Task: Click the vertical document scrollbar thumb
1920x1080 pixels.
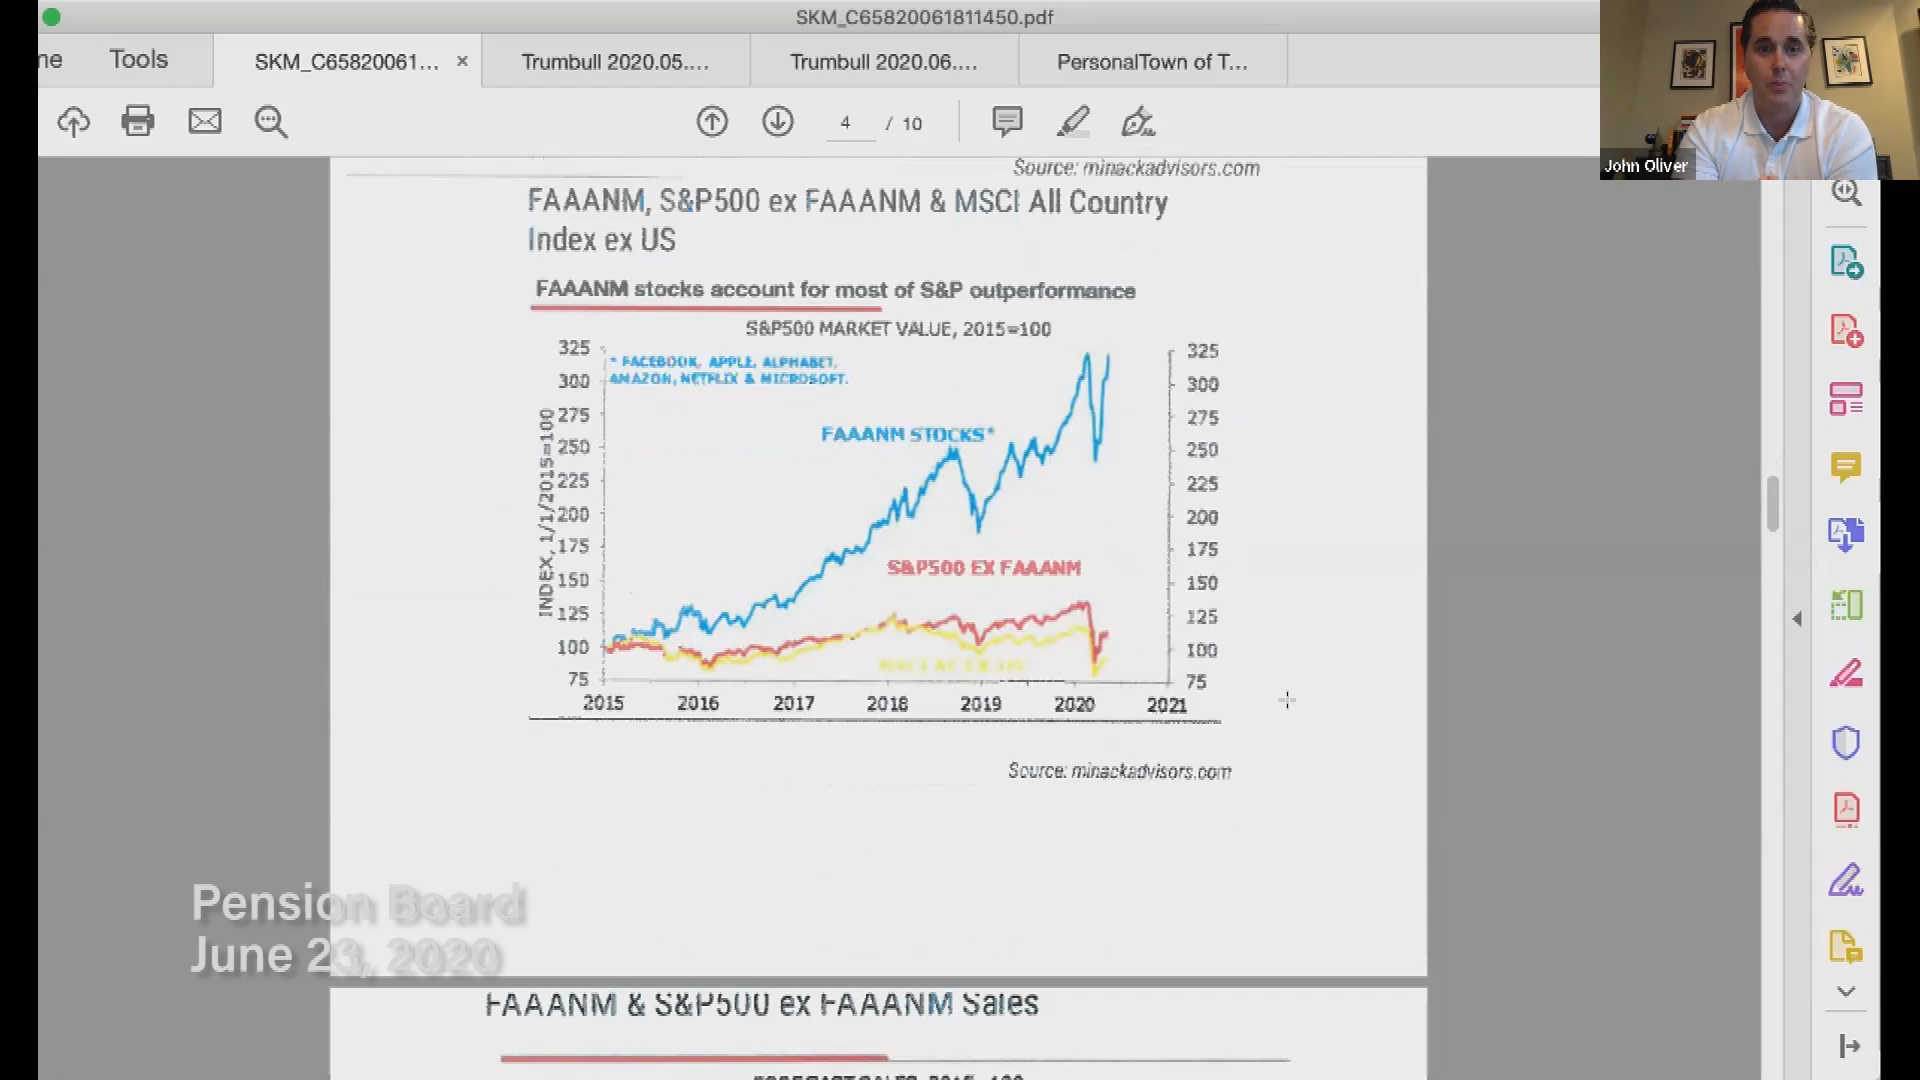Action: [x=1773, y=503]
